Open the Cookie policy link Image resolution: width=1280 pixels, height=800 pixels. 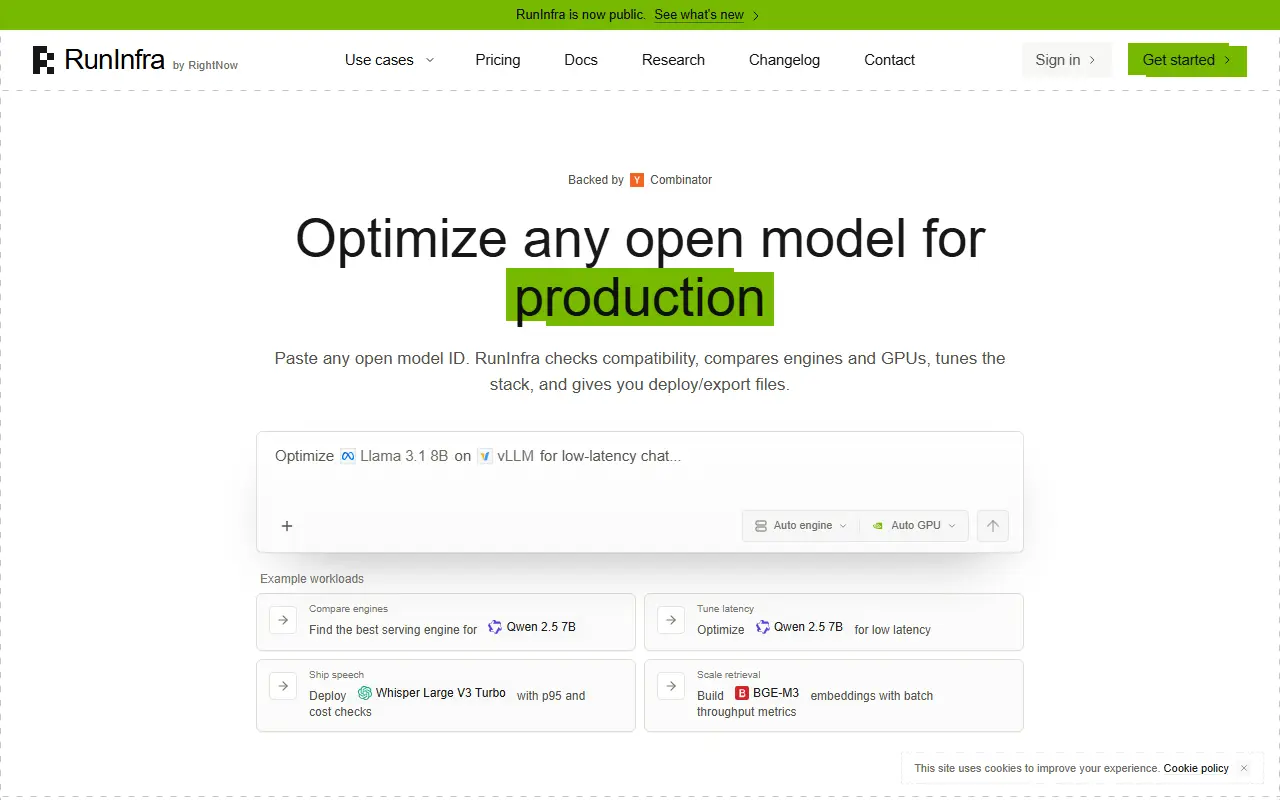point(1196,768)
